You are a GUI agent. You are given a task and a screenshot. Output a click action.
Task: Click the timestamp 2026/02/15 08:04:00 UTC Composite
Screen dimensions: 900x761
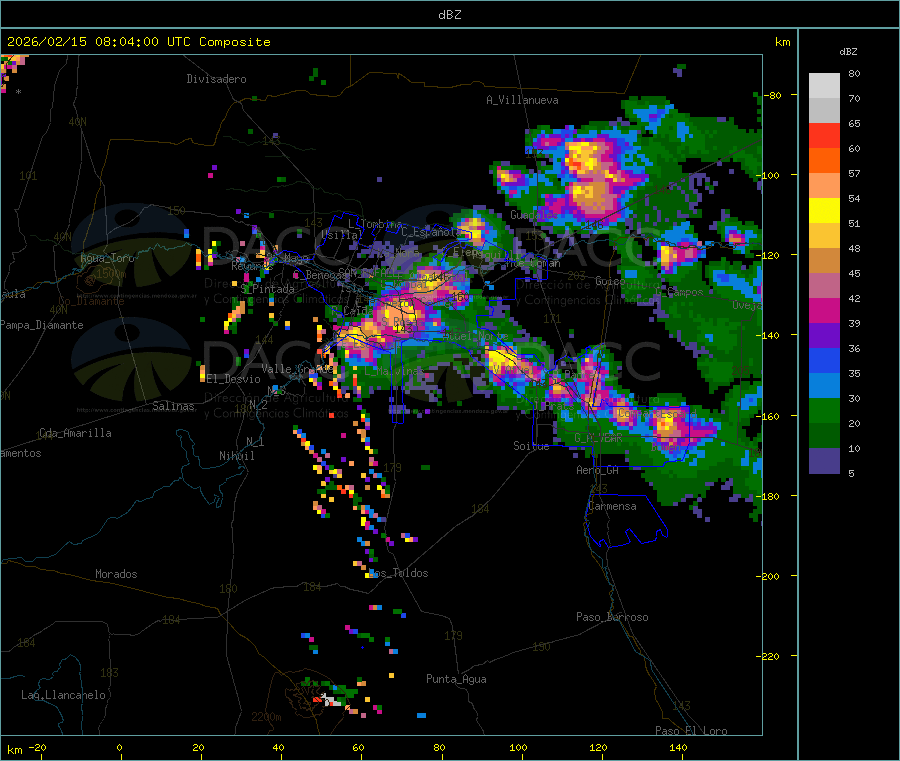[x=138, y=42]
